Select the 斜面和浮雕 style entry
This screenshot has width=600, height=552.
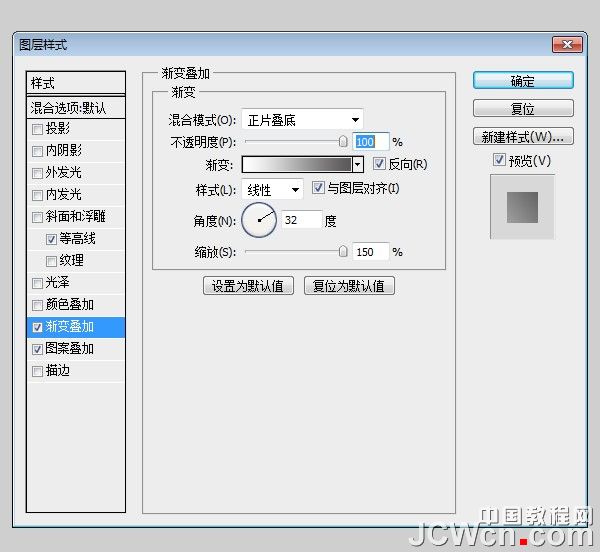76,217
